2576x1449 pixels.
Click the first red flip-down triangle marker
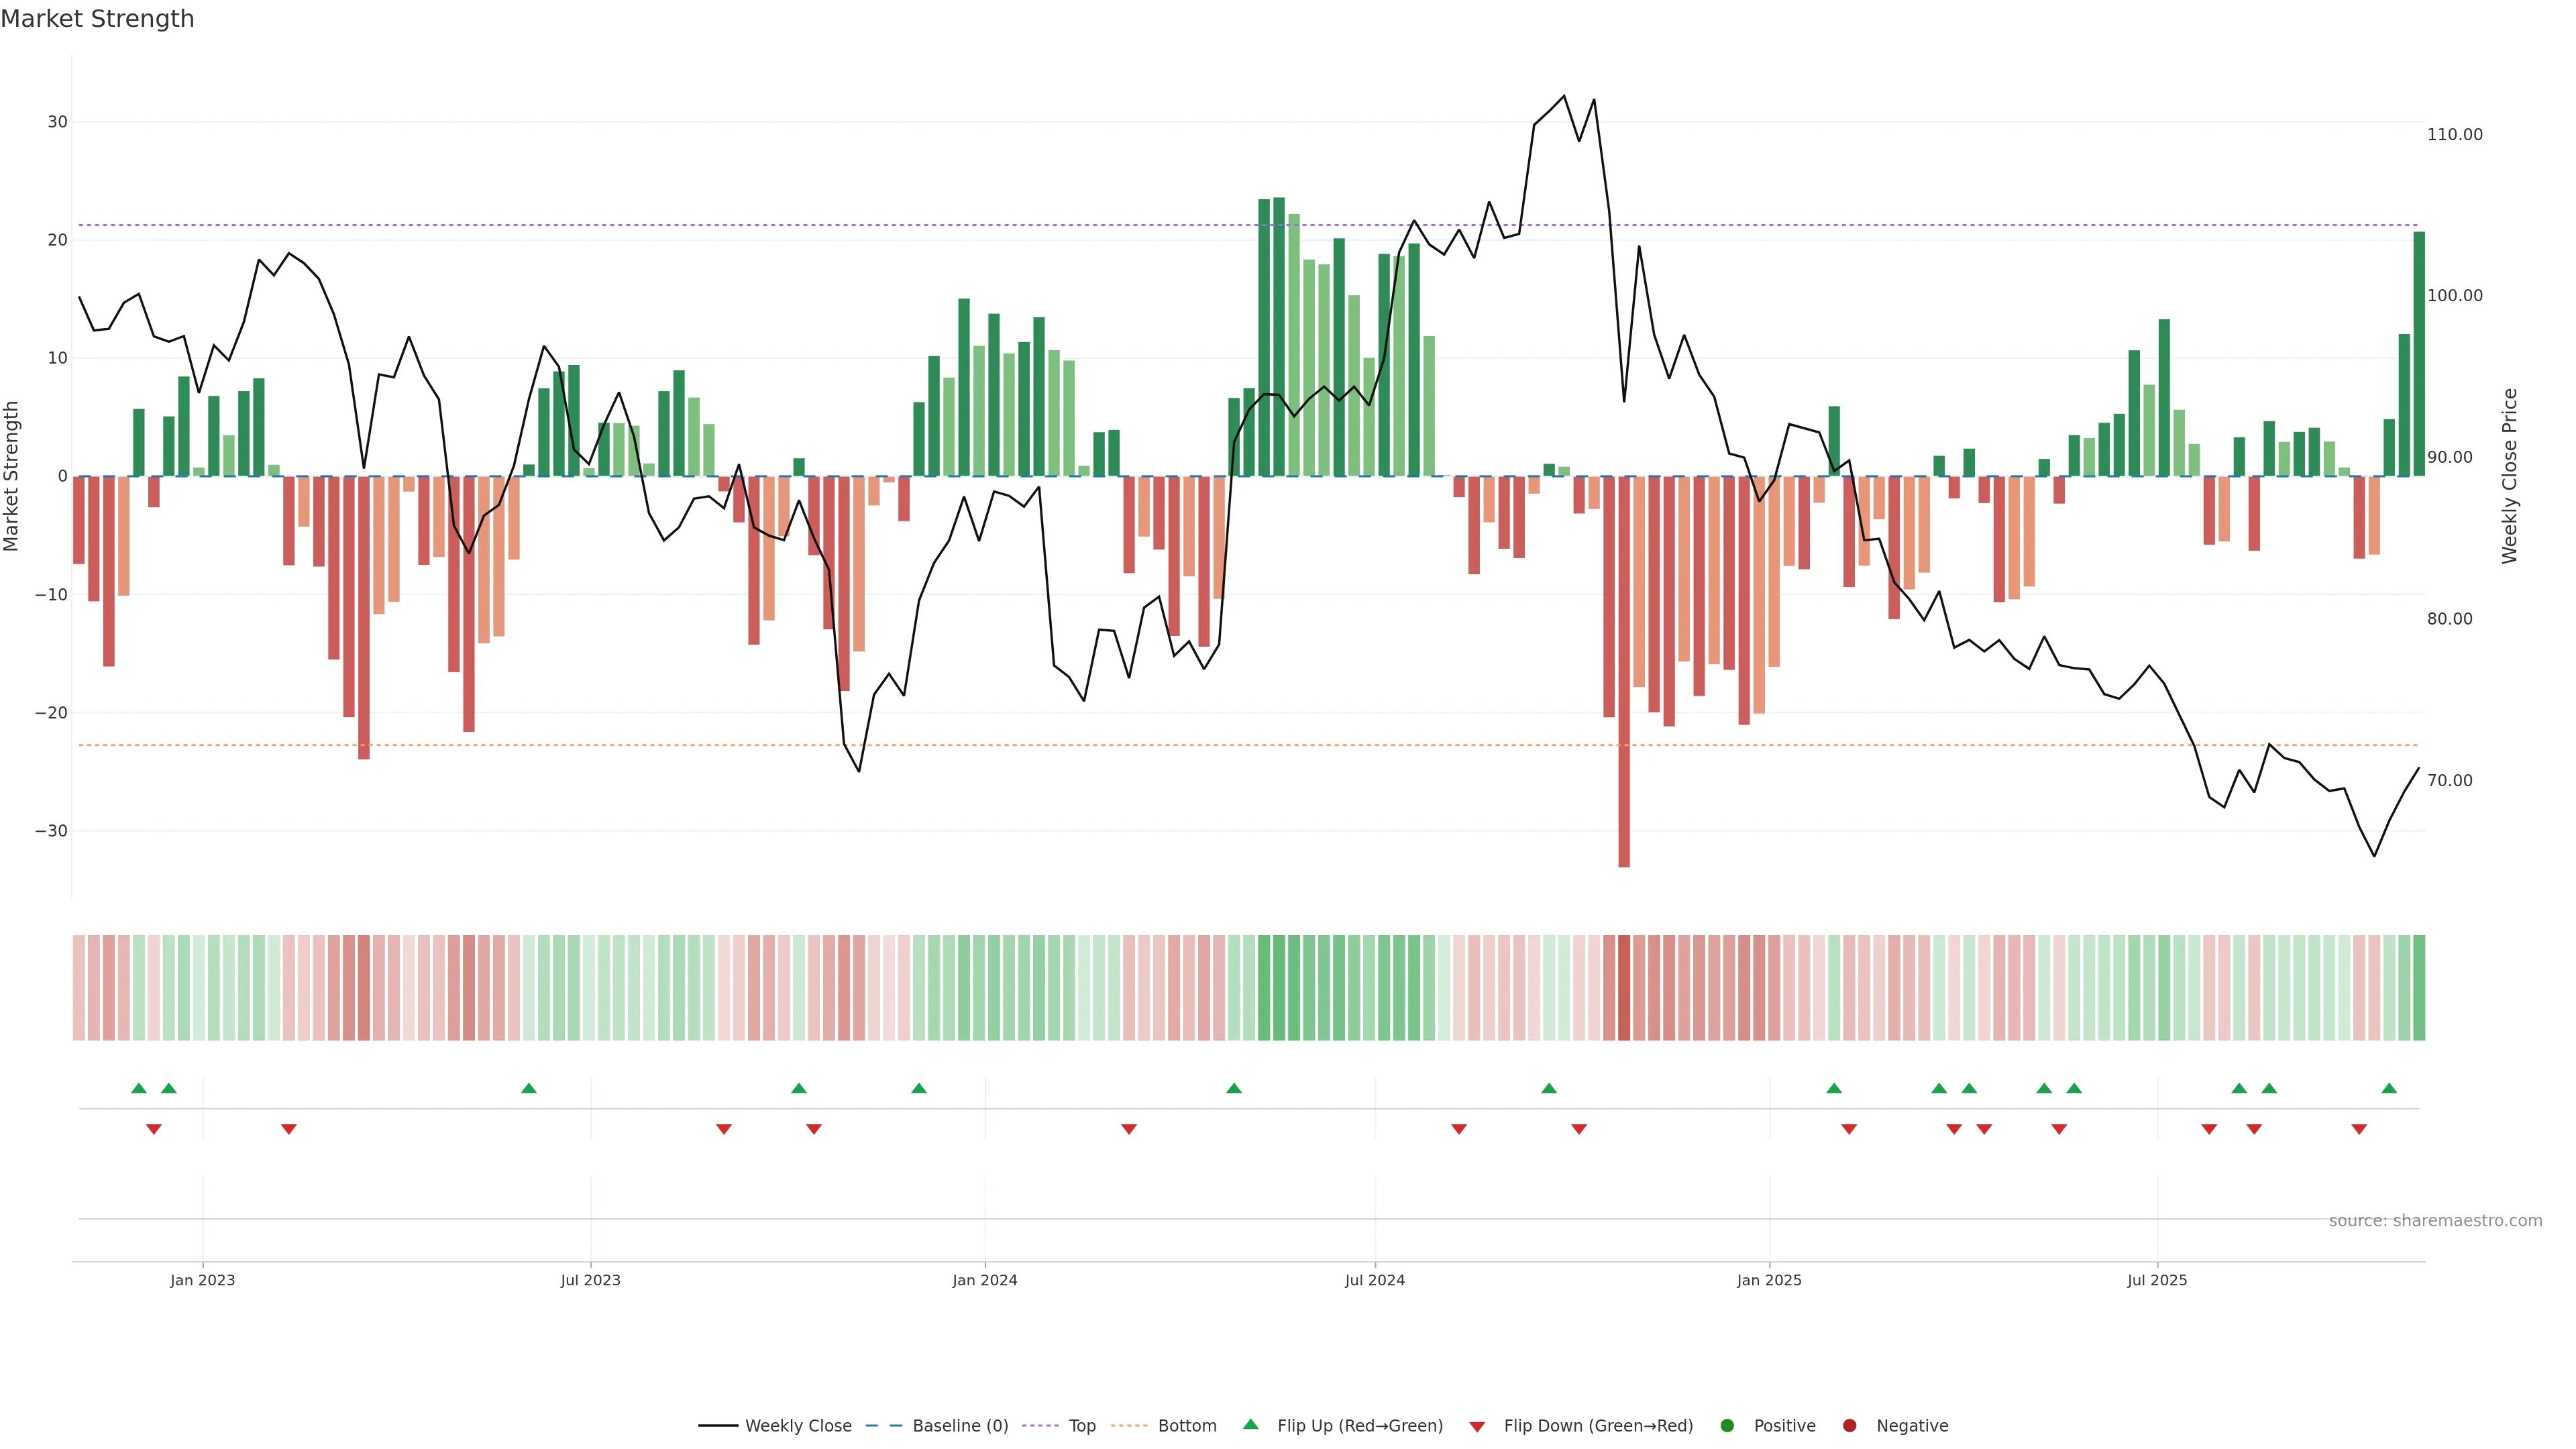pyautogui.click(x=154, y=1129)
